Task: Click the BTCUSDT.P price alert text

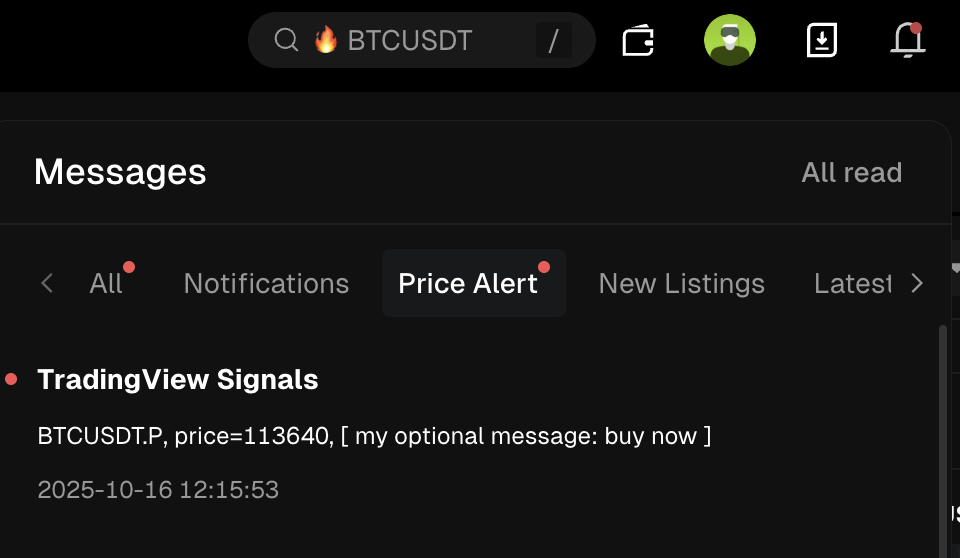Action: pos(374,436)
